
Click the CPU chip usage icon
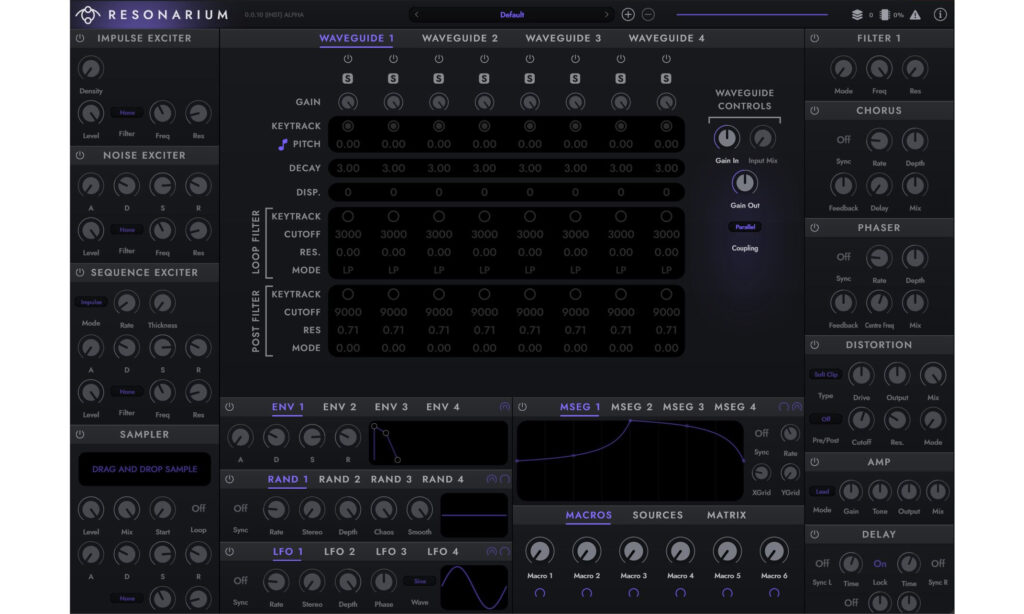tap(884, 14)
